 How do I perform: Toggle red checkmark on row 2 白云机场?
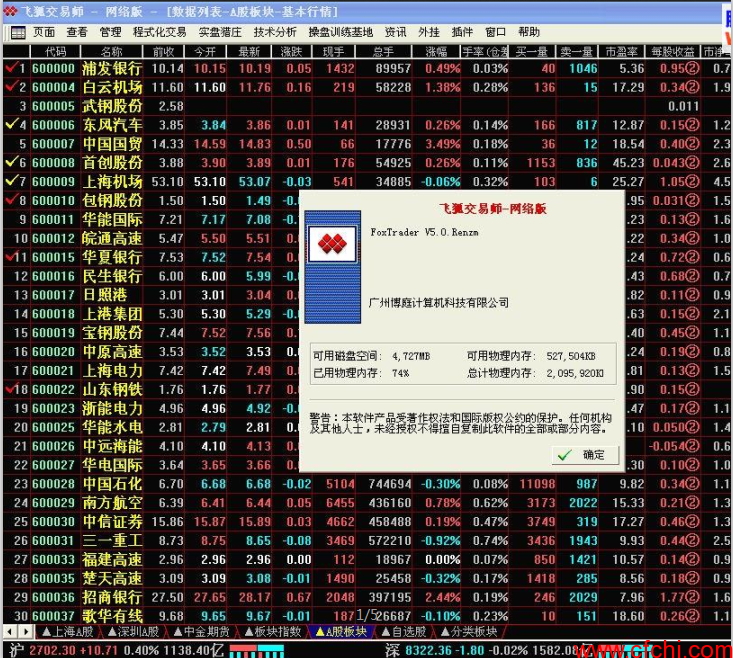click(12, 86)
